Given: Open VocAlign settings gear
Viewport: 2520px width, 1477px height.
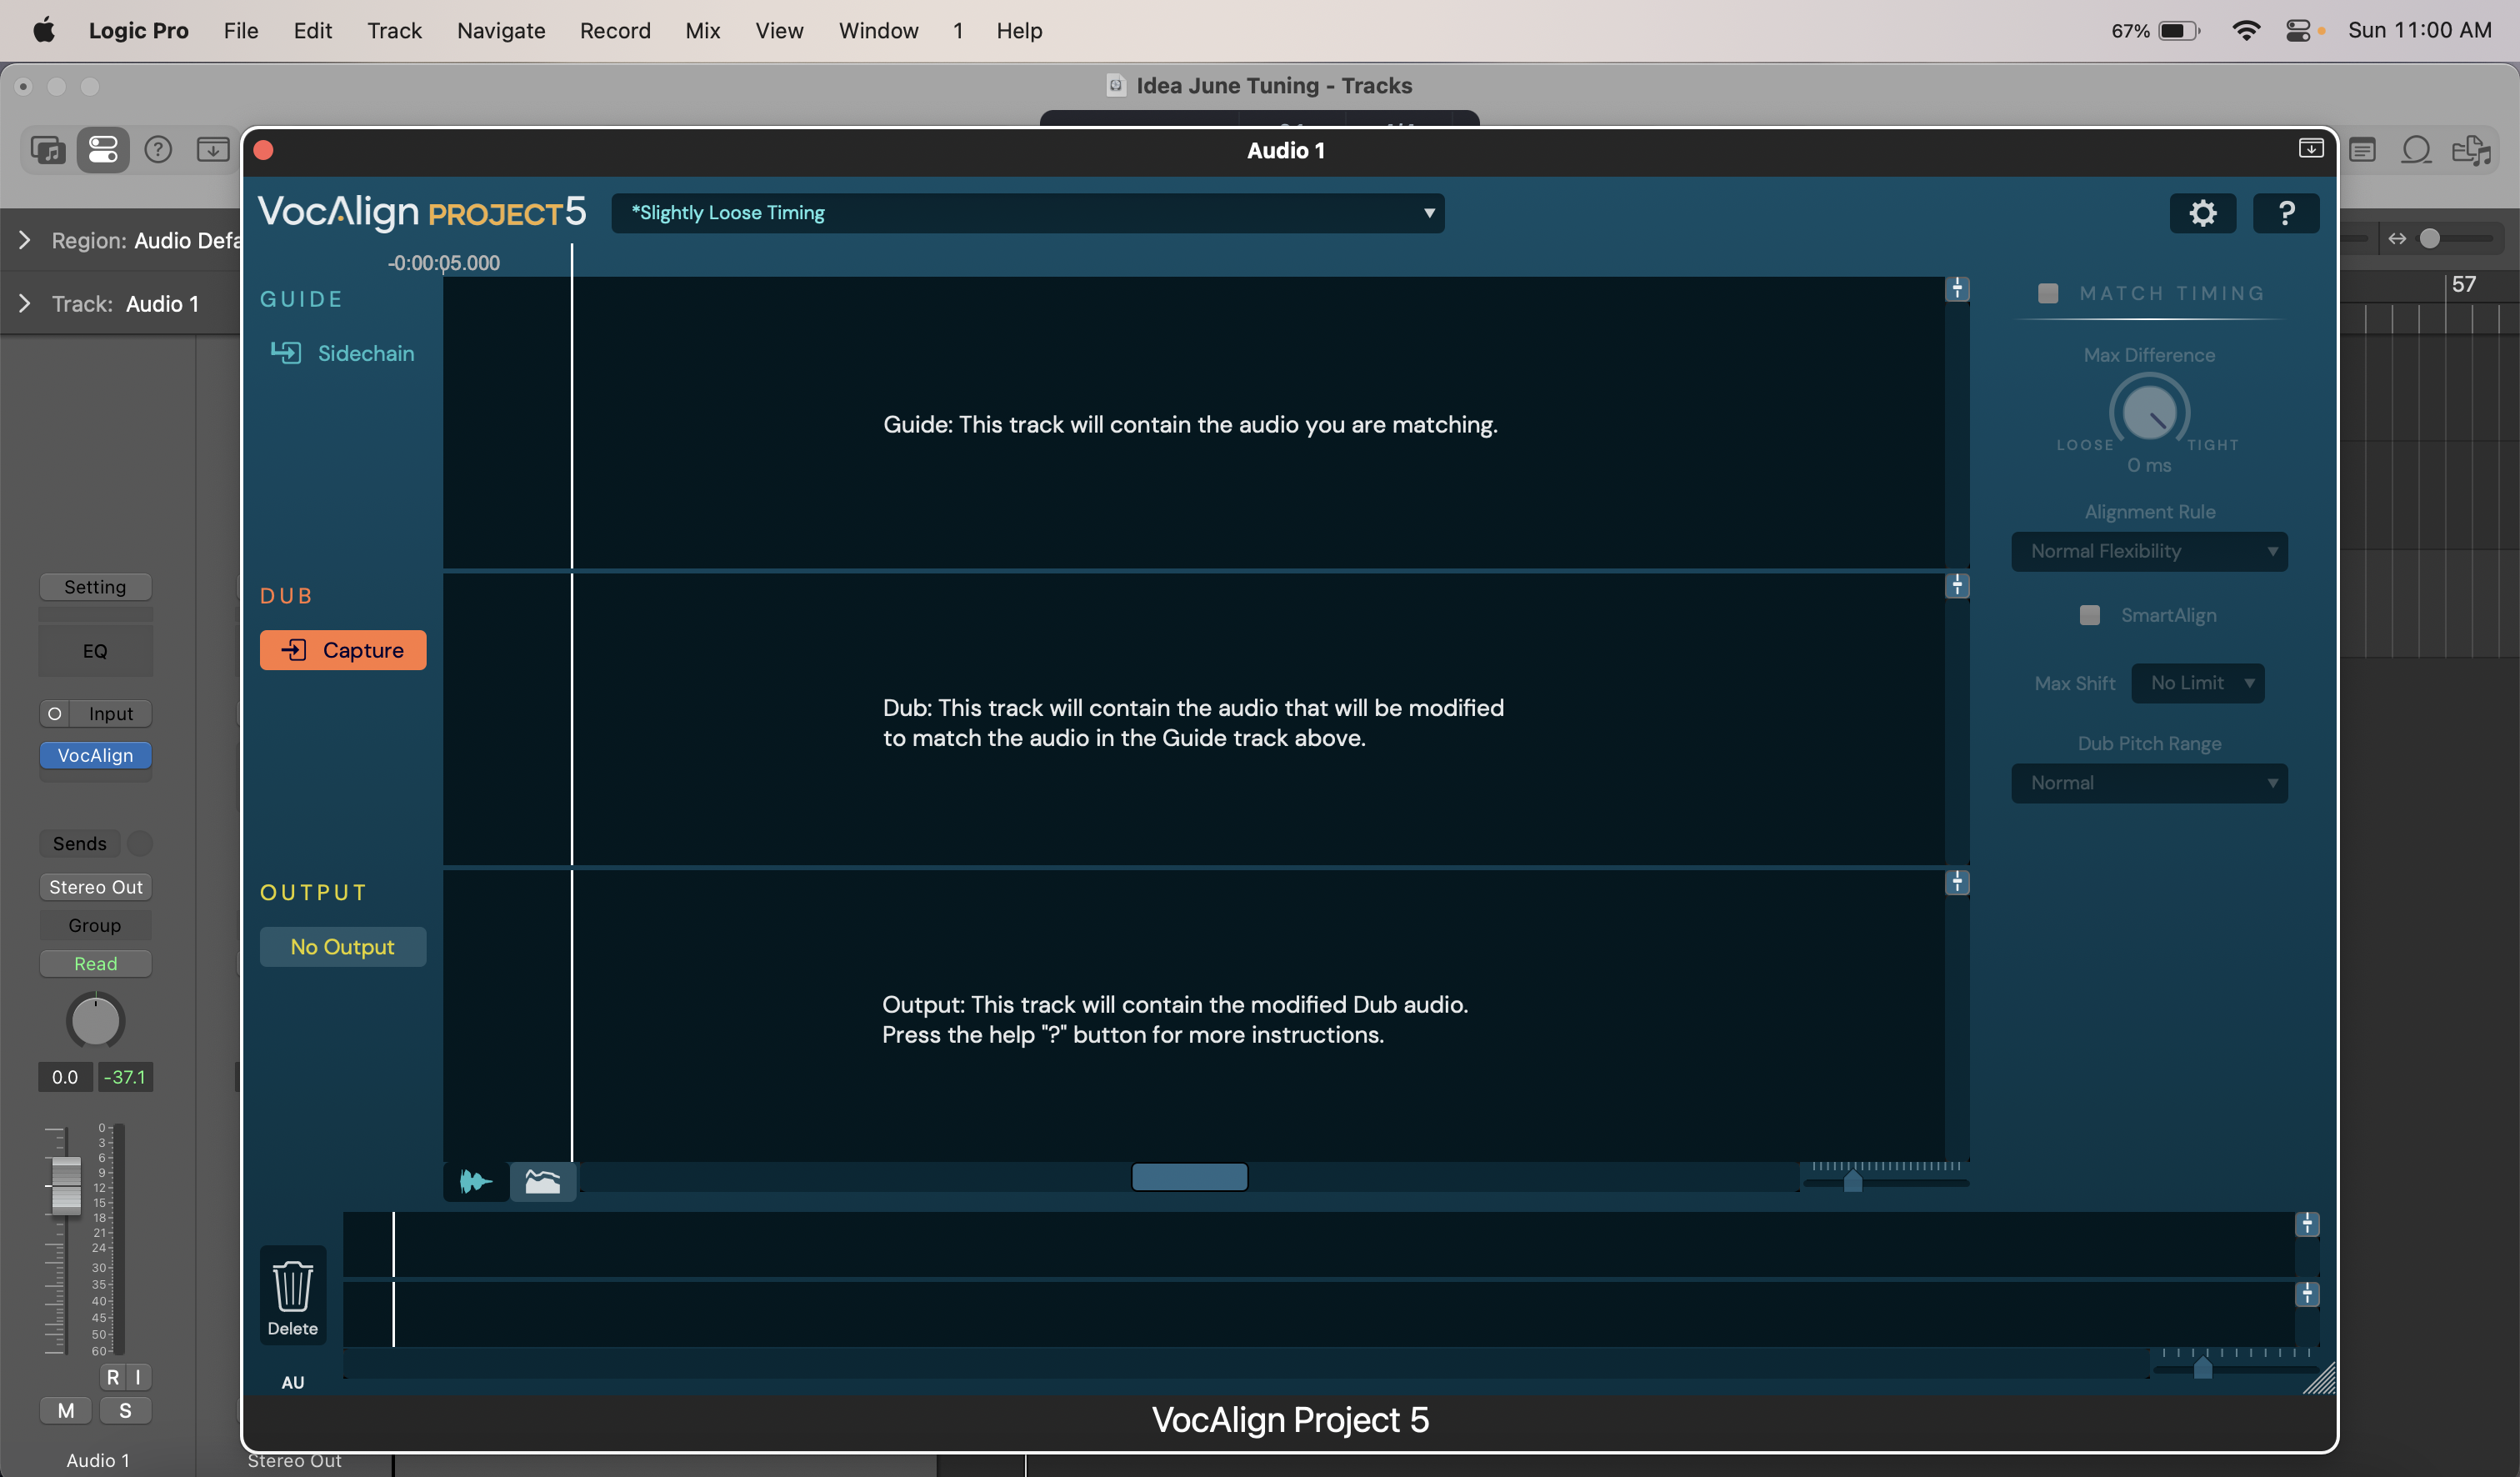Looking at the screenshot, I should [x=2202, y=213].
